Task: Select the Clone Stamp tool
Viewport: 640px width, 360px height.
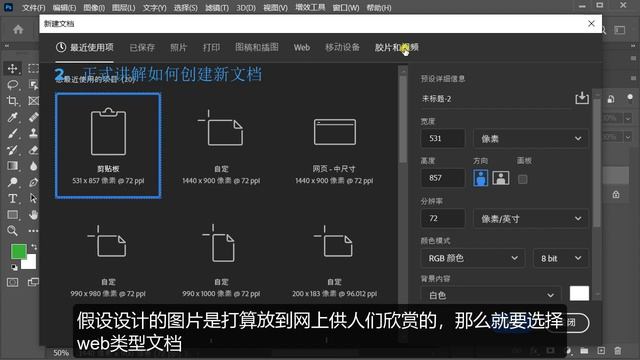Action: pyautogui.click(x=33, y=133)
